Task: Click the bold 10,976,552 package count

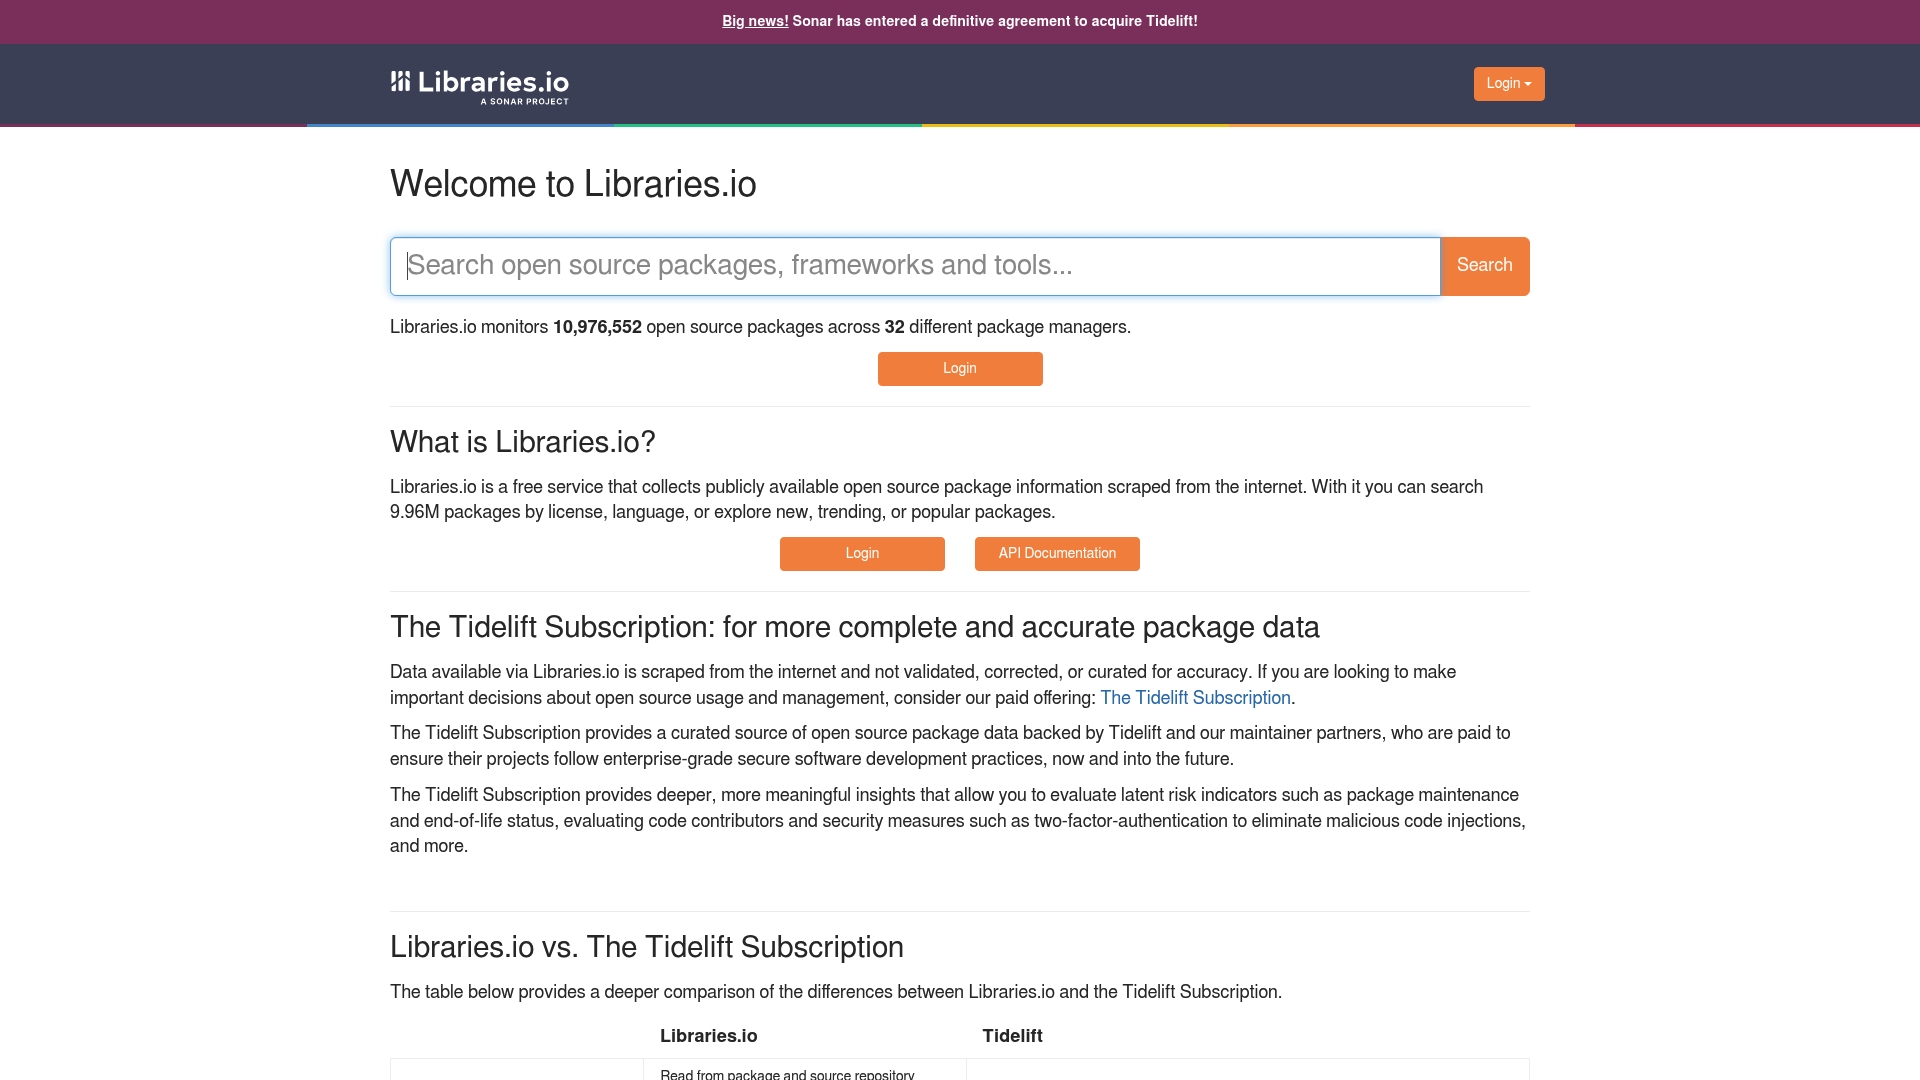Action: pyautogui.click(x=597, y=328)
